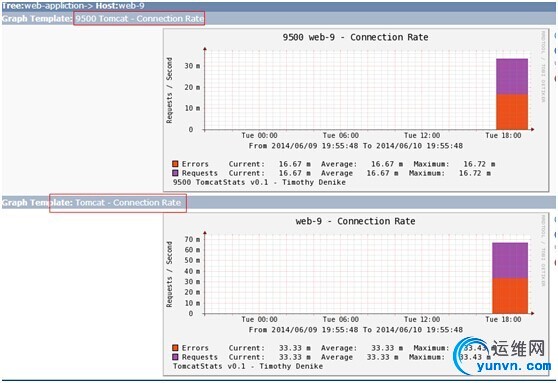Viewport: 558px width, 383px height.
Task: Open the Tomcat - Connection Rate template without 9500
Action: coord(128,203)
